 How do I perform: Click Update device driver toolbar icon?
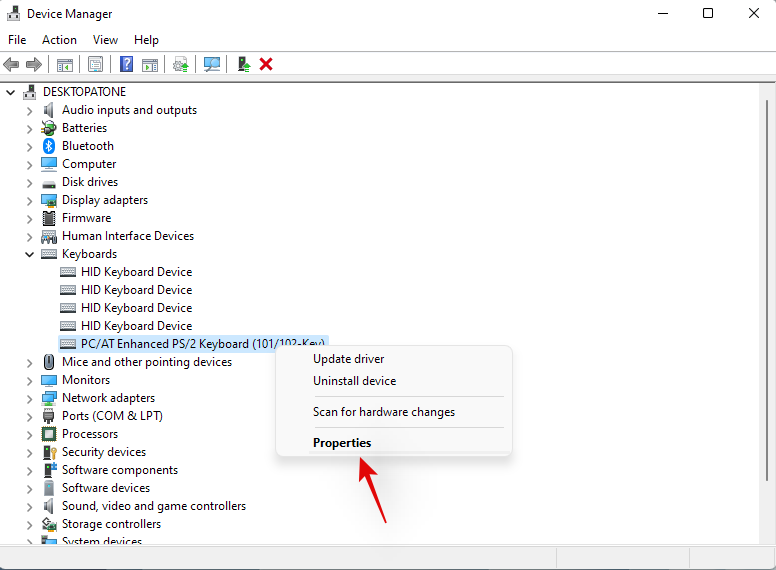[x=181, y=64]
